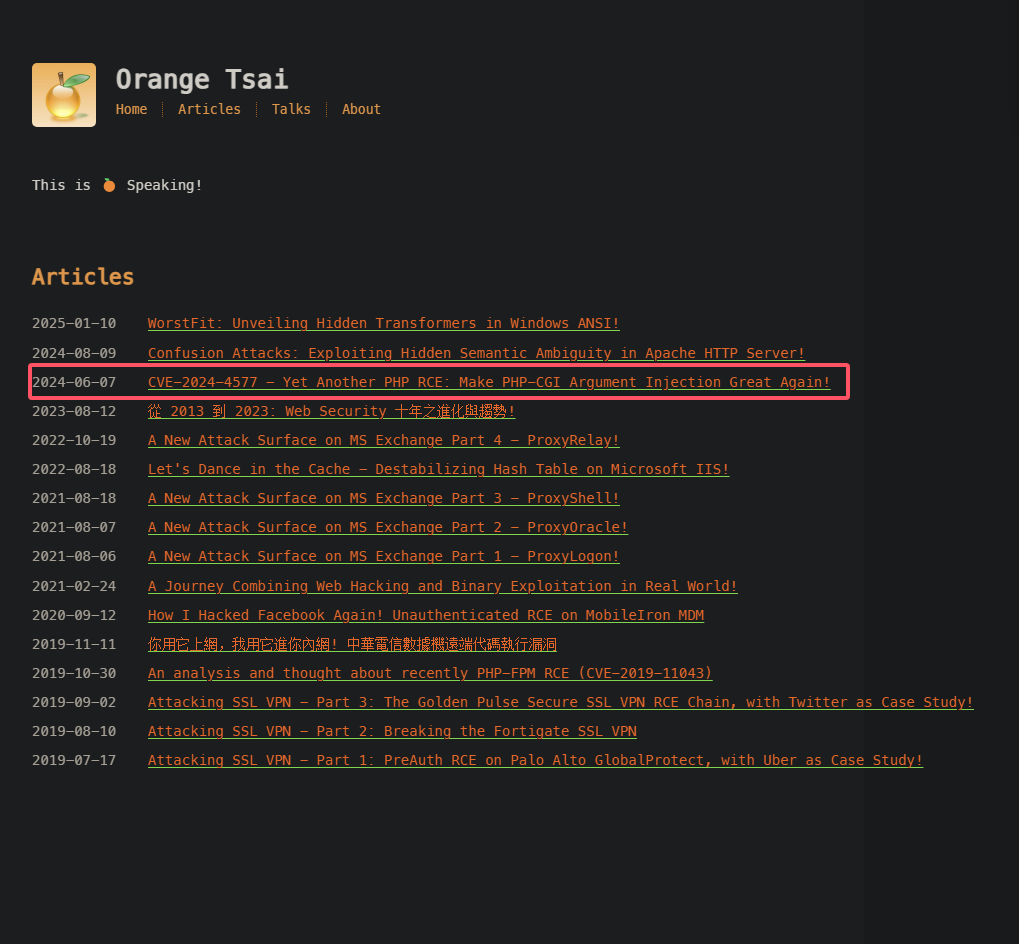Click the Orange Tsai site title
This screenshot has height=944, width=1019.
tap(202, 79)
